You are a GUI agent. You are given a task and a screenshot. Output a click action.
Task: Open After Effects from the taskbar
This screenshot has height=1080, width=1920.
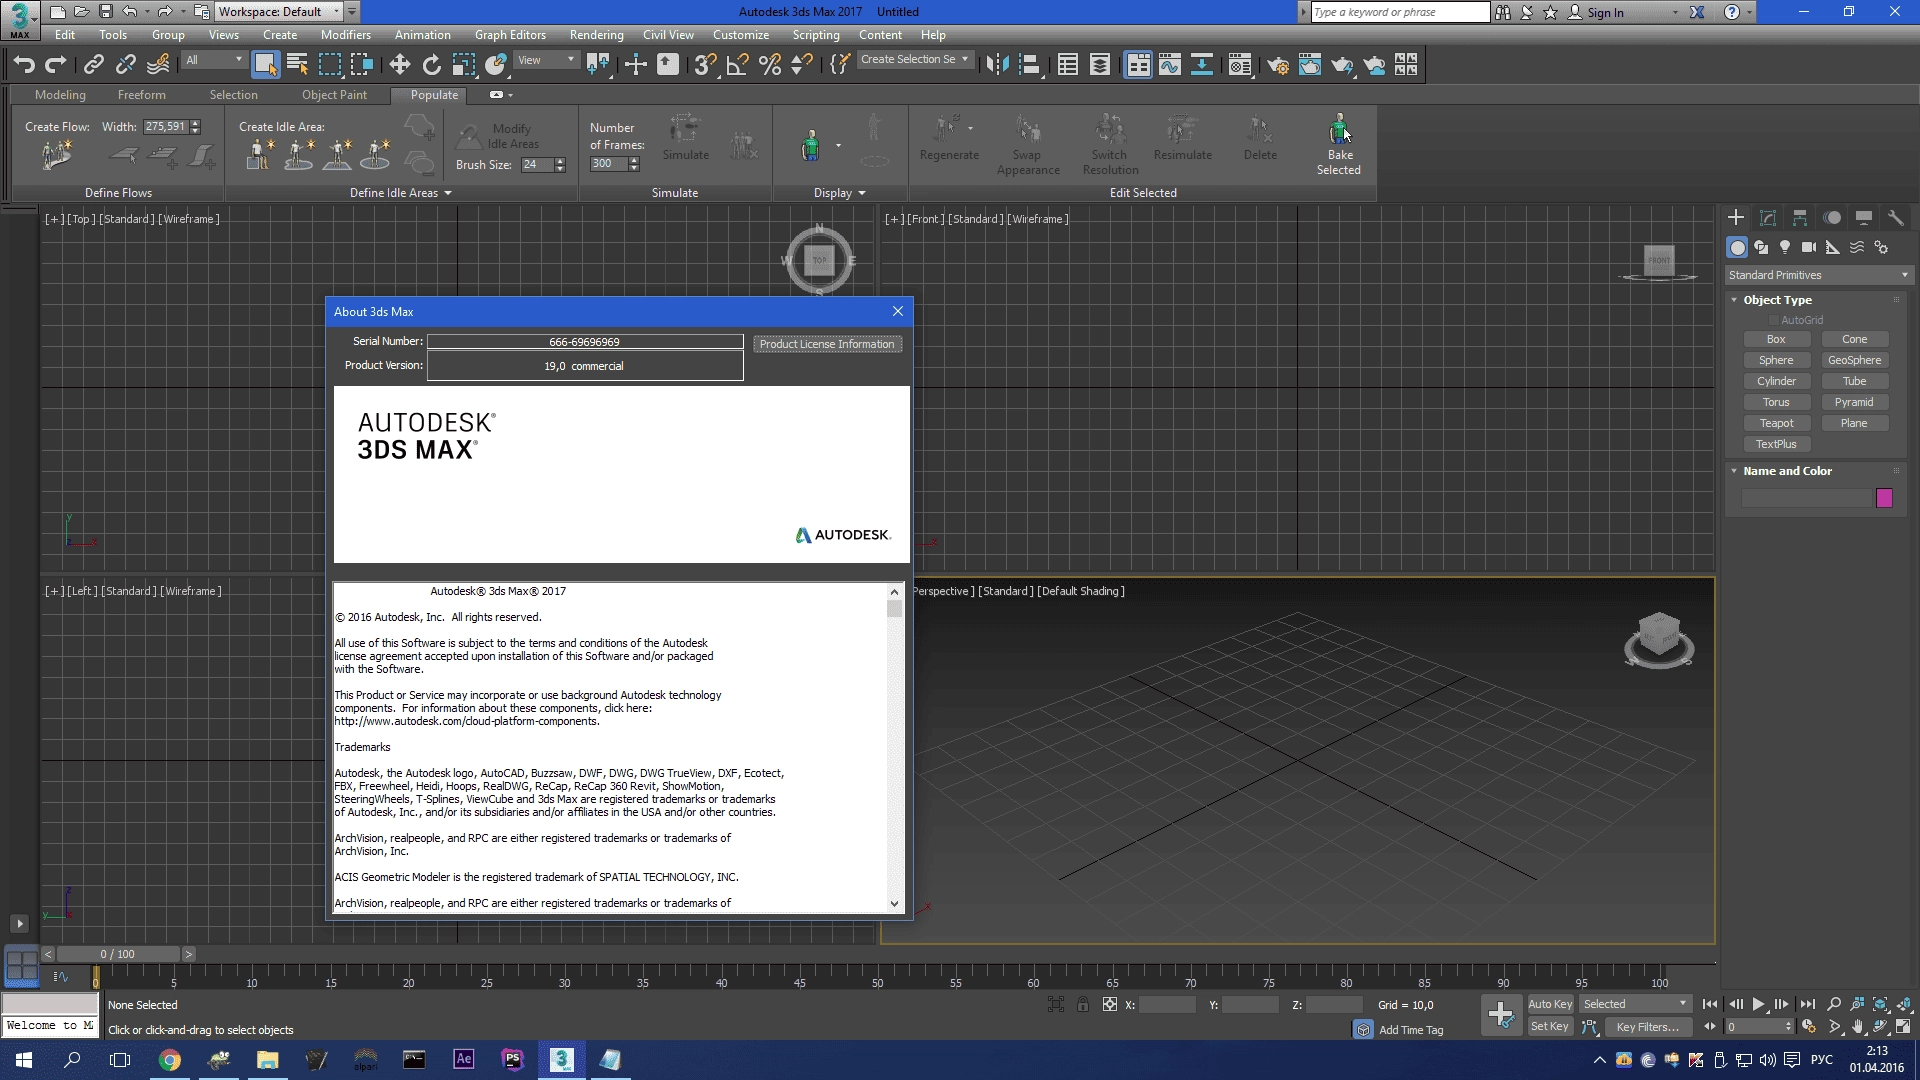464,1060
